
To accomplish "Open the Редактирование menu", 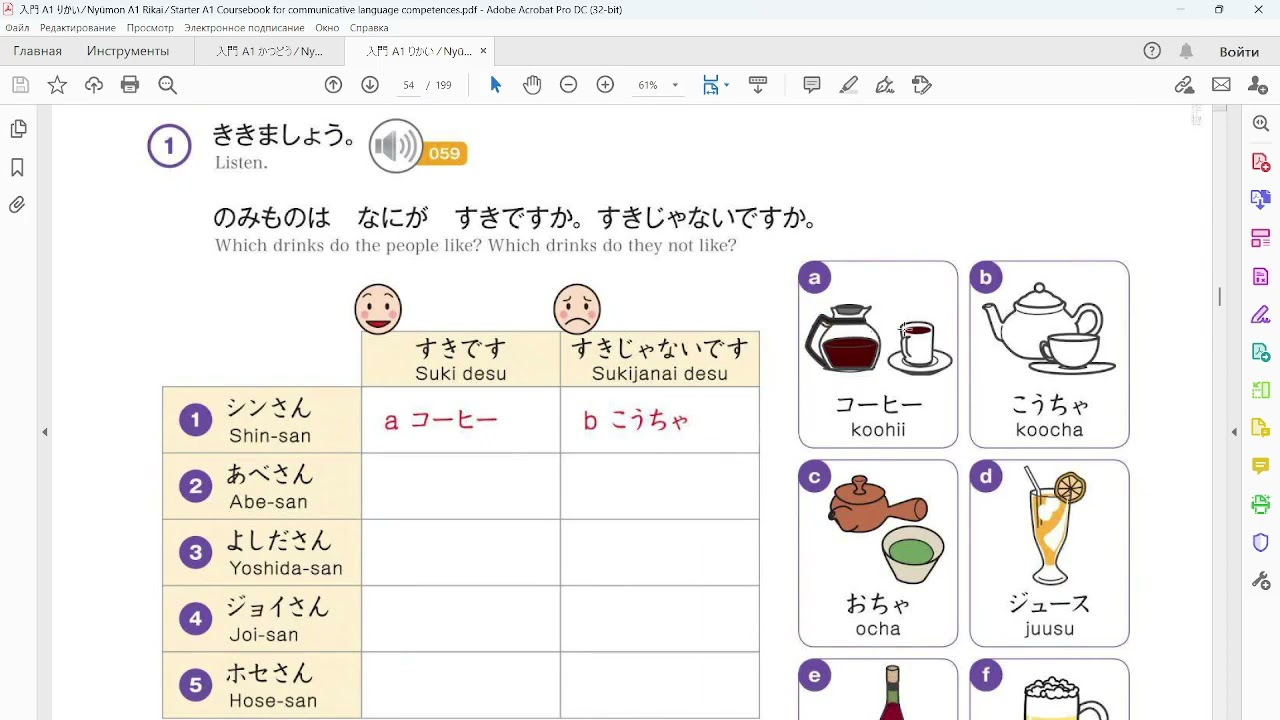I will coord(77,28).
